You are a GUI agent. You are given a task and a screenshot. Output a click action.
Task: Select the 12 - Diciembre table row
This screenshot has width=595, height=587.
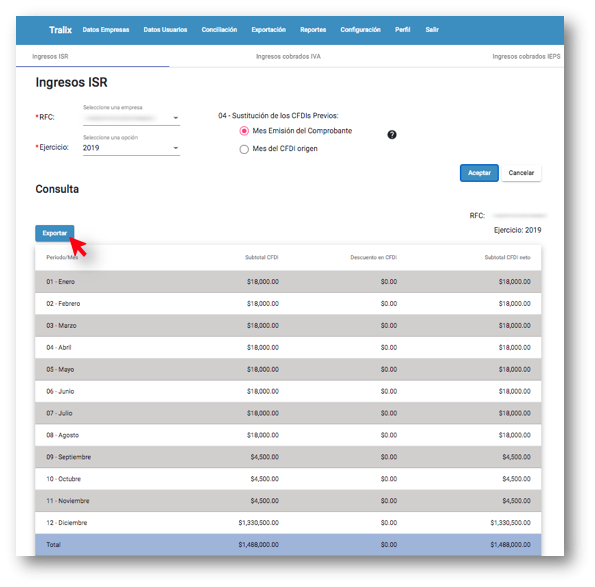(x=288, y=522)
